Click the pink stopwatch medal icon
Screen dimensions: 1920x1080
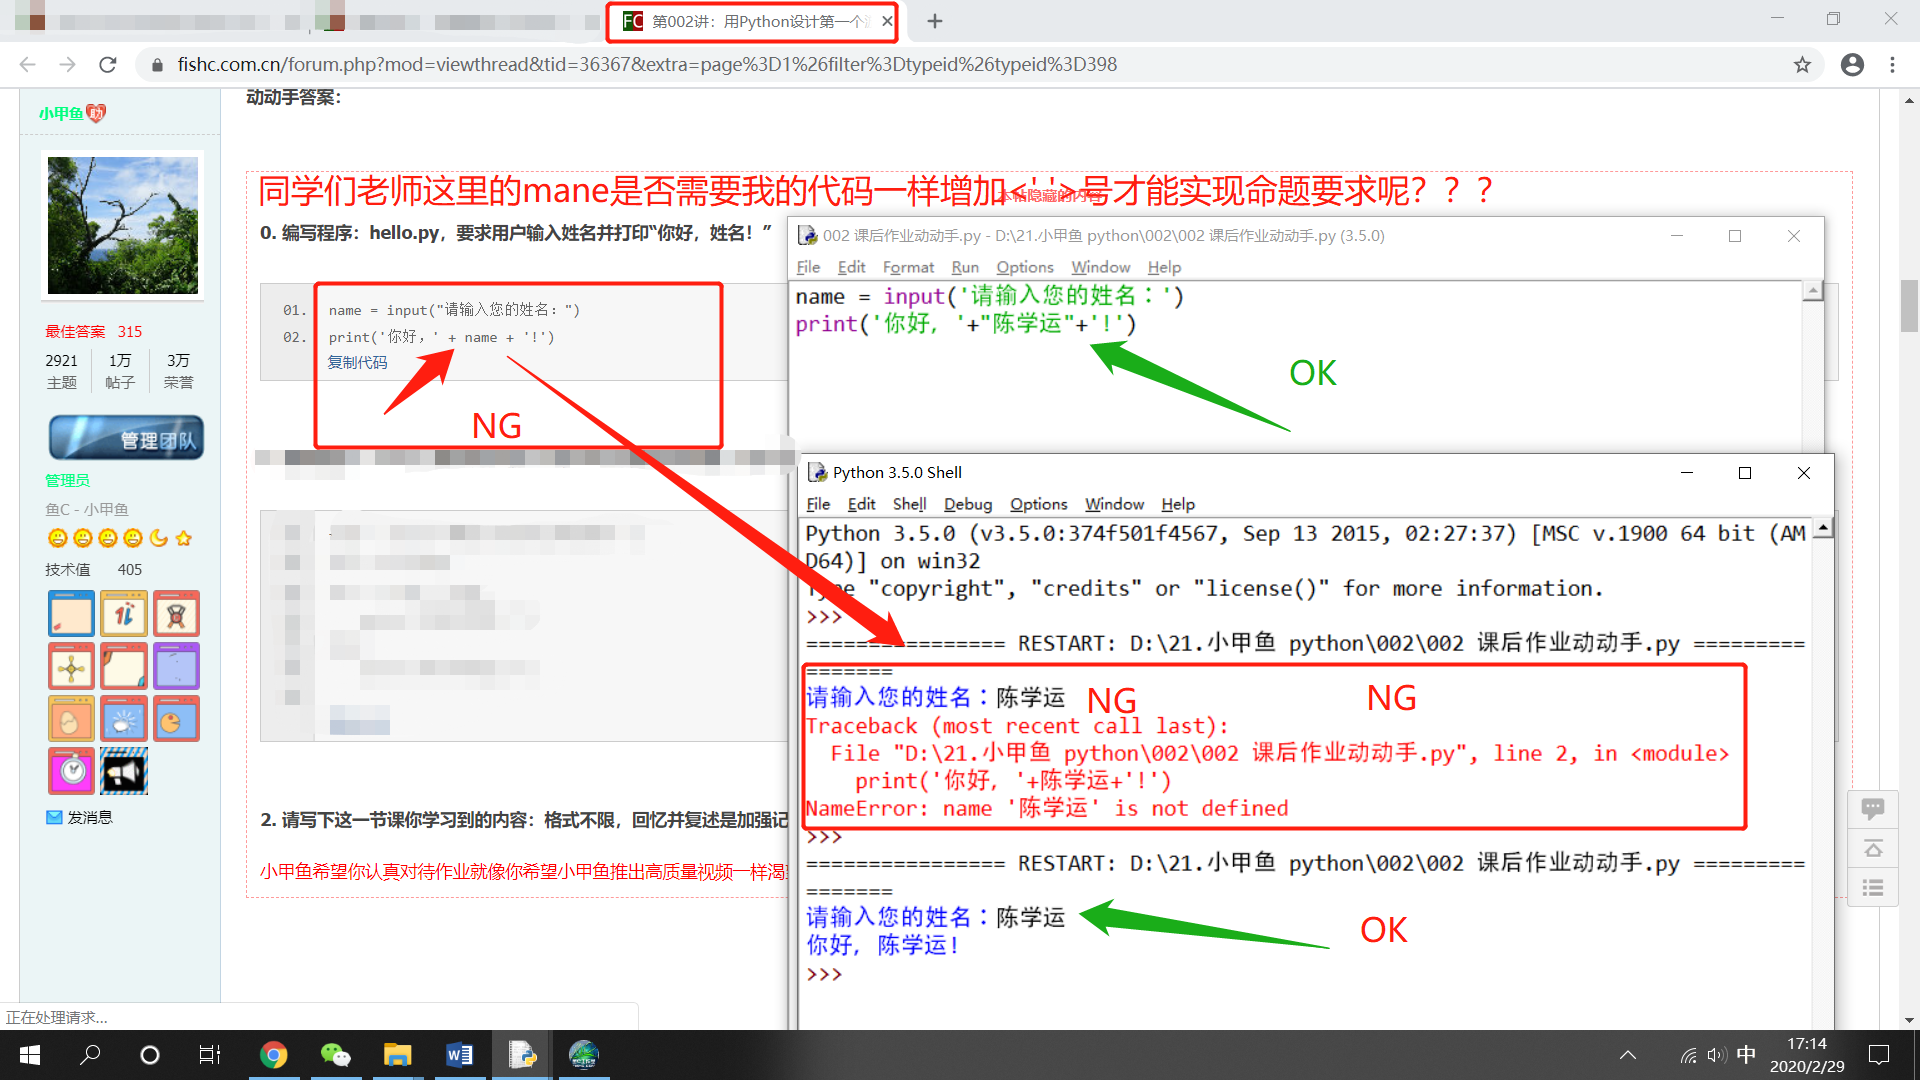point(71,771)
